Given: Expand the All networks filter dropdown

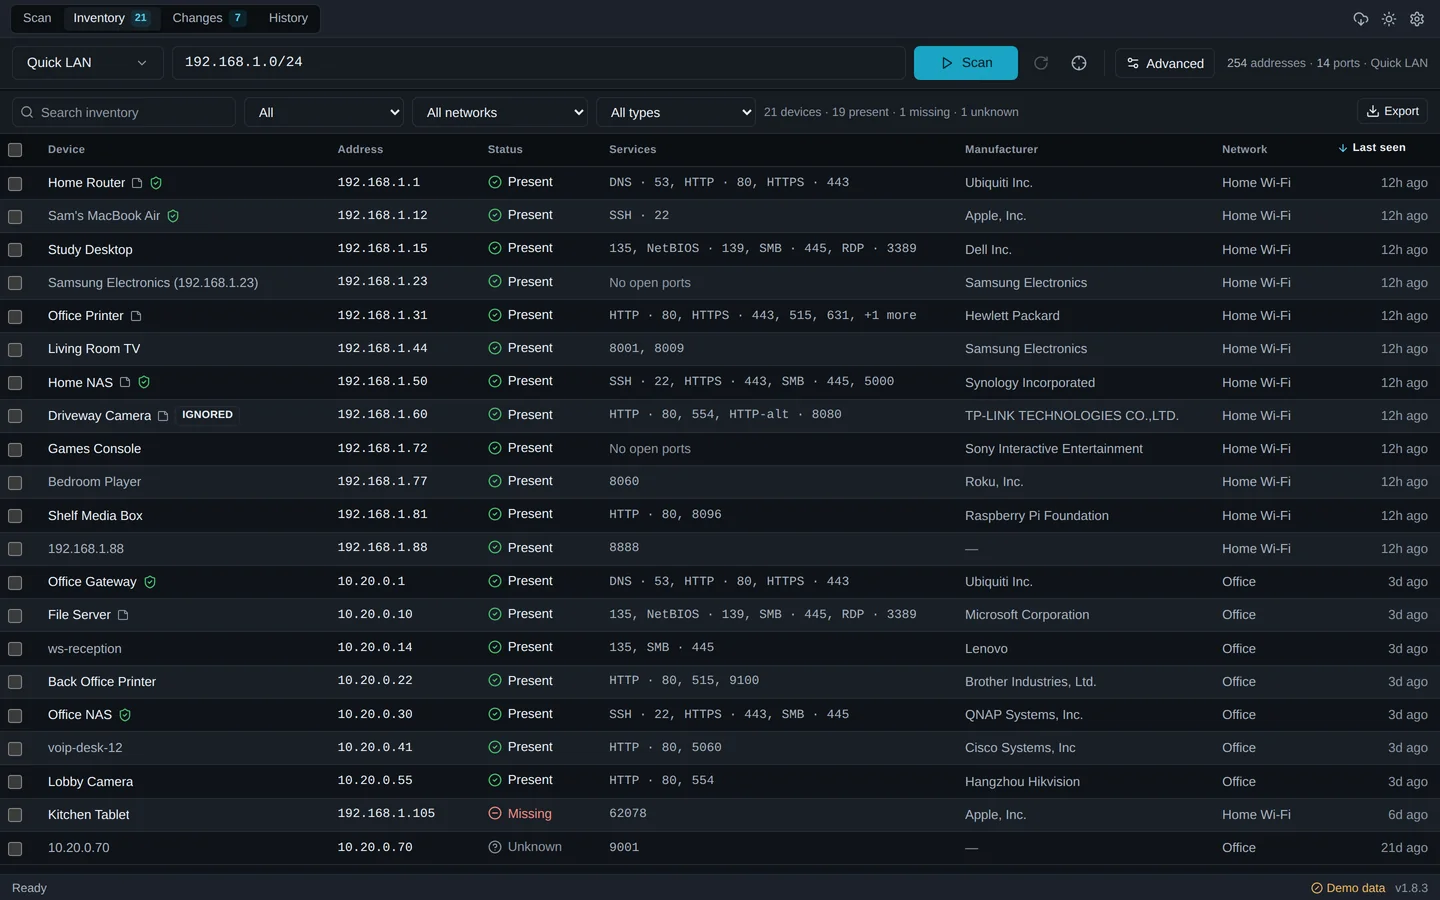Looking at the screenshot, I should [x=500, y=112].
